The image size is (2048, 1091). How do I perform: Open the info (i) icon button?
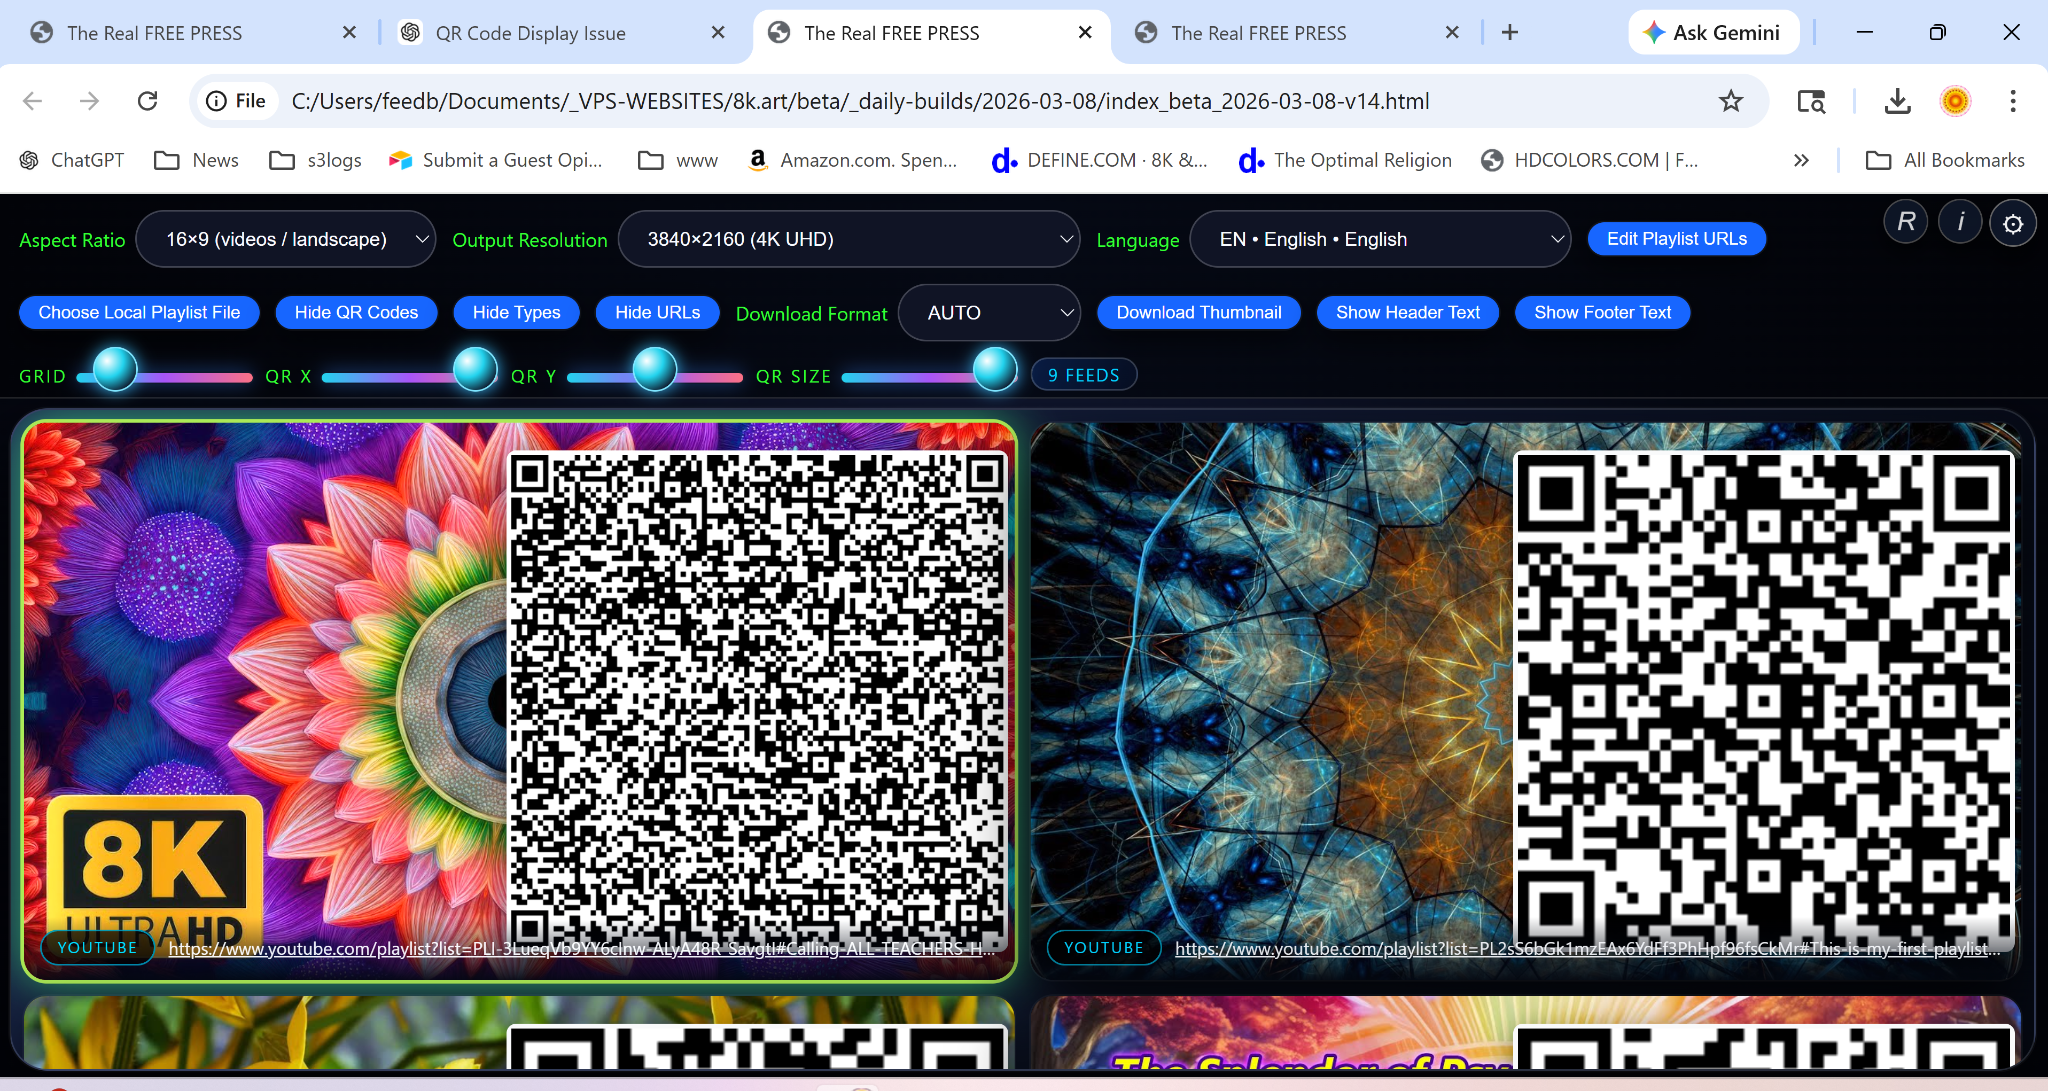pyautogui.click(x=1960, y=222)
